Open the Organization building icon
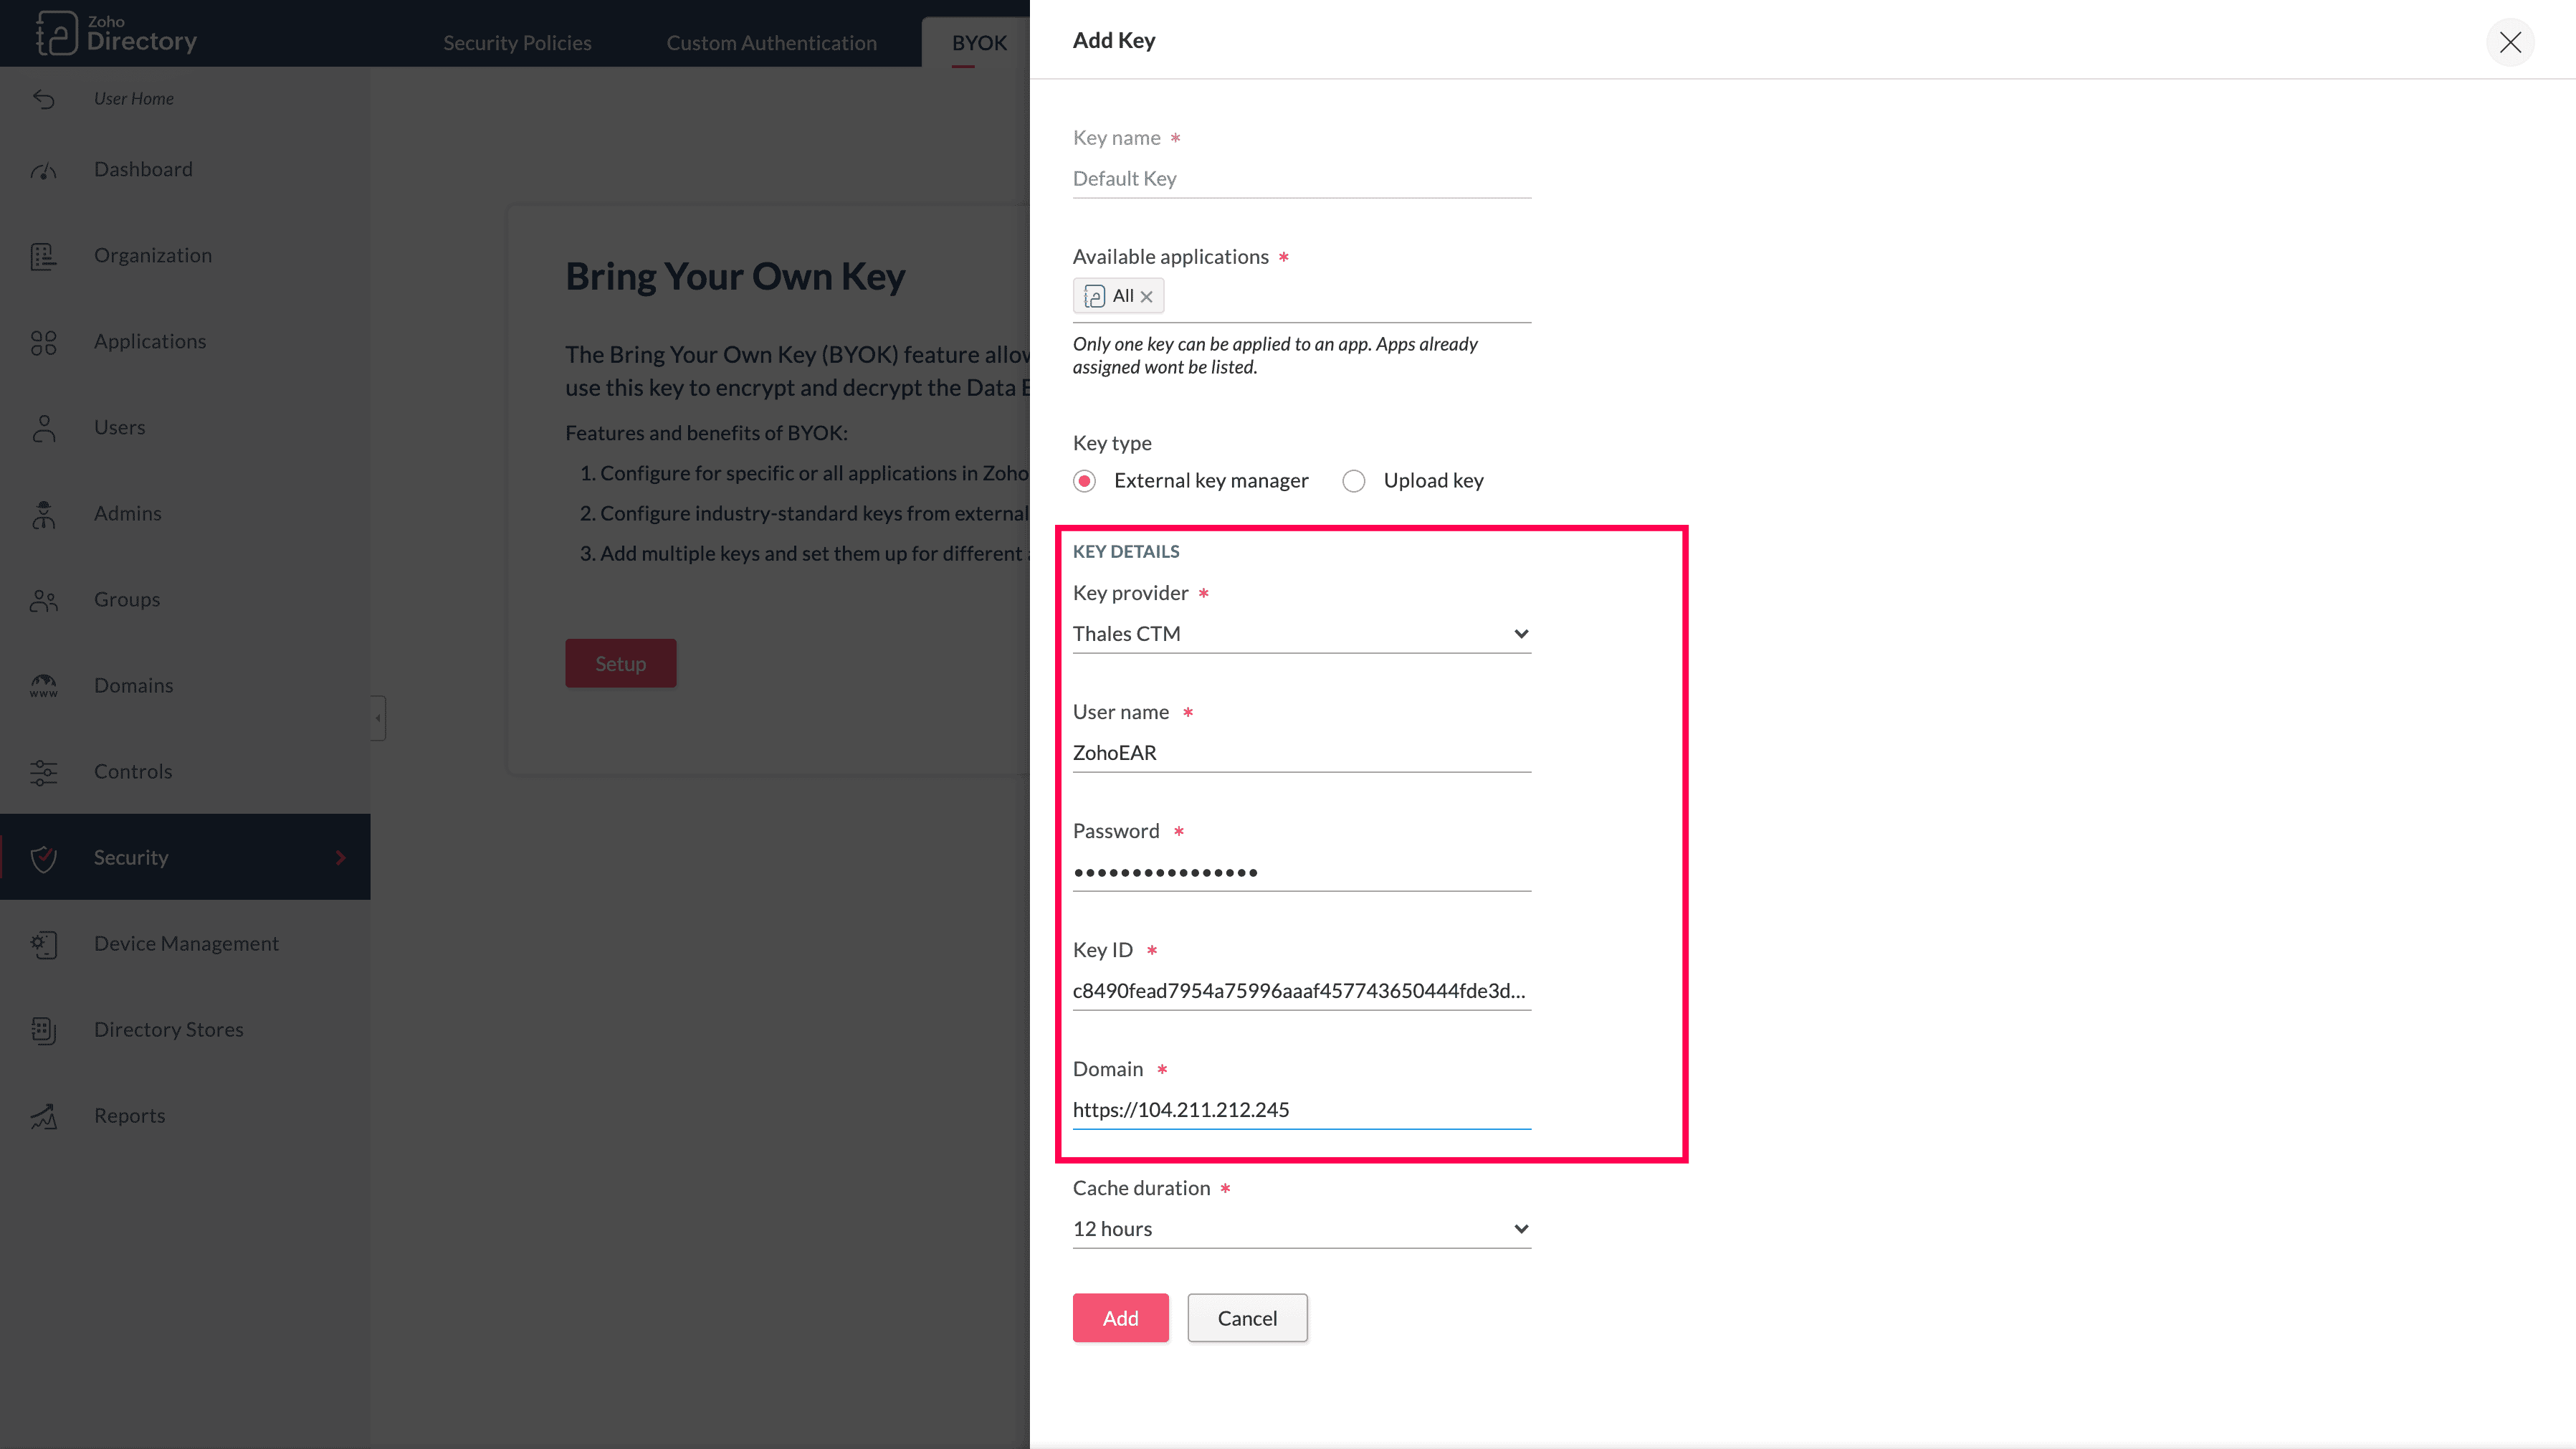2576x1449 pixels. point(43,257)
